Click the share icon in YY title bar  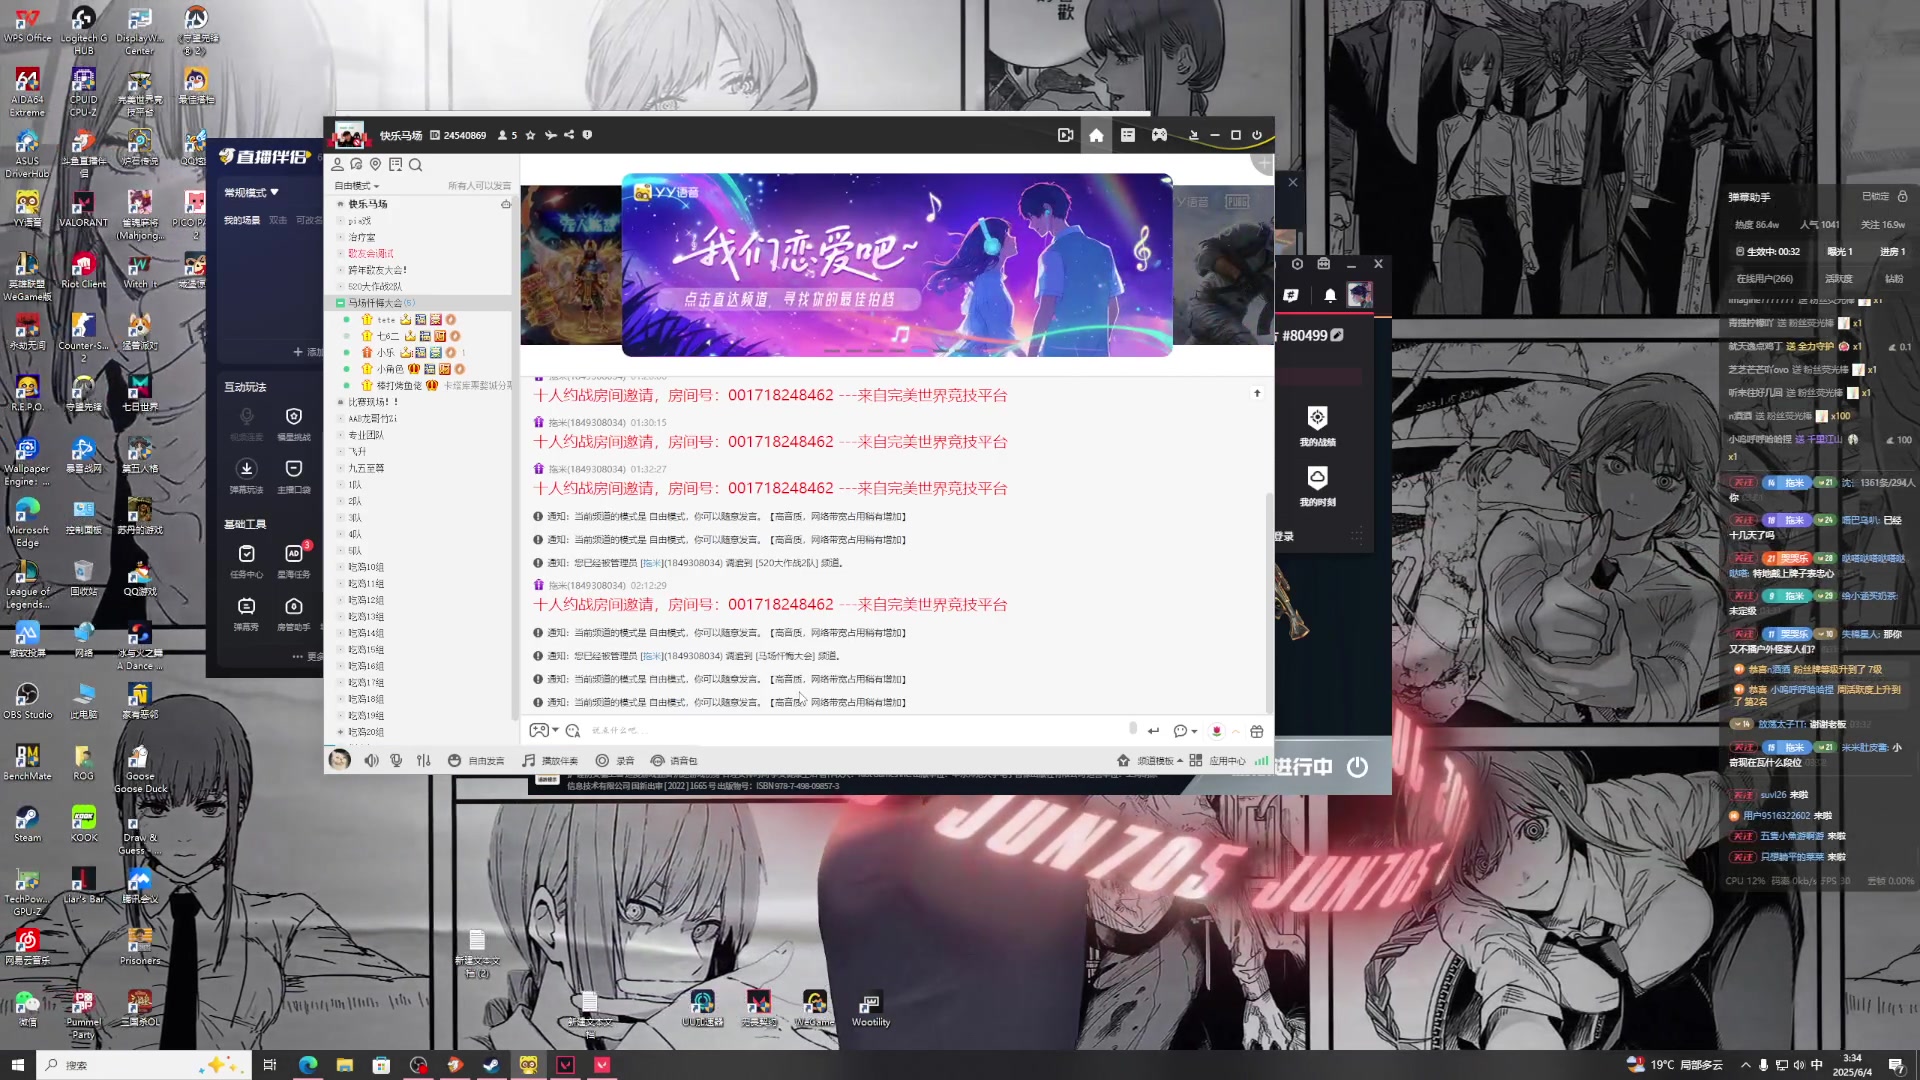pos(569,135)
